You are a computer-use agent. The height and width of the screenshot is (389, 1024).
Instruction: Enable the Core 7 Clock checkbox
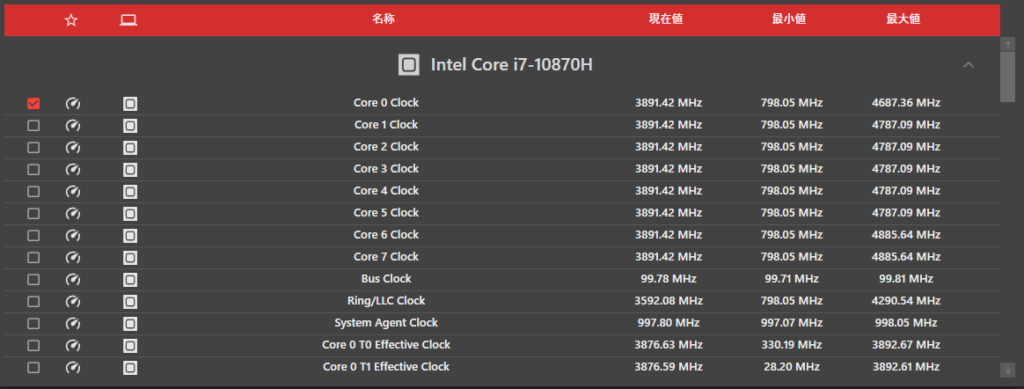point(33,257)
